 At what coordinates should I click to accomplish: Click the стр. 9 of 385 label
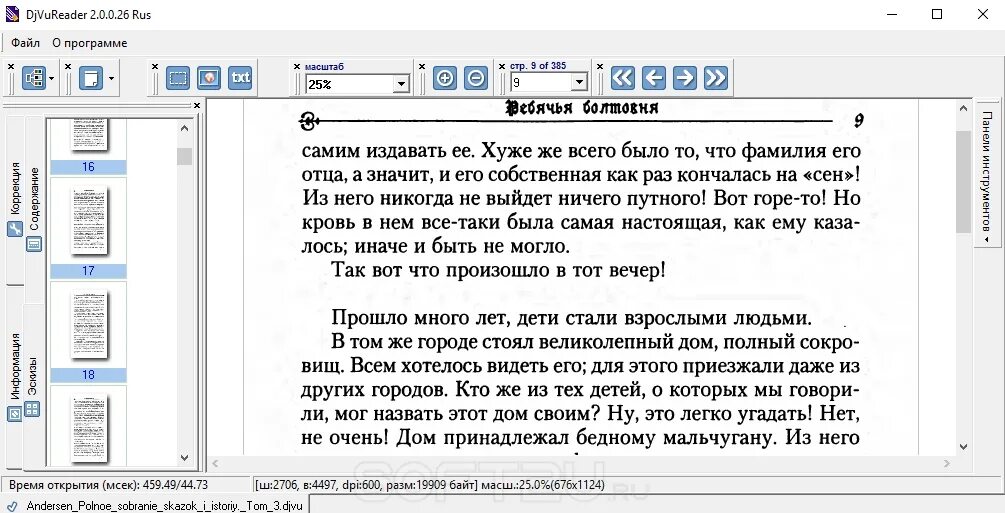[x=538, y=66]
